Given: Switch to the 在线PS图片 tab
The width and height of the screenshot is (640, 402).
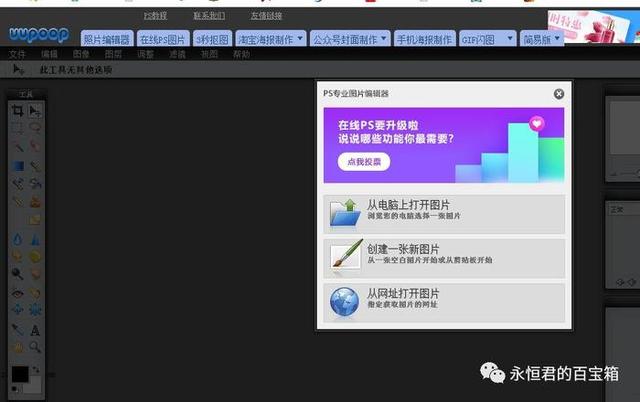Looking at the screenshot, I should [163, 39].
